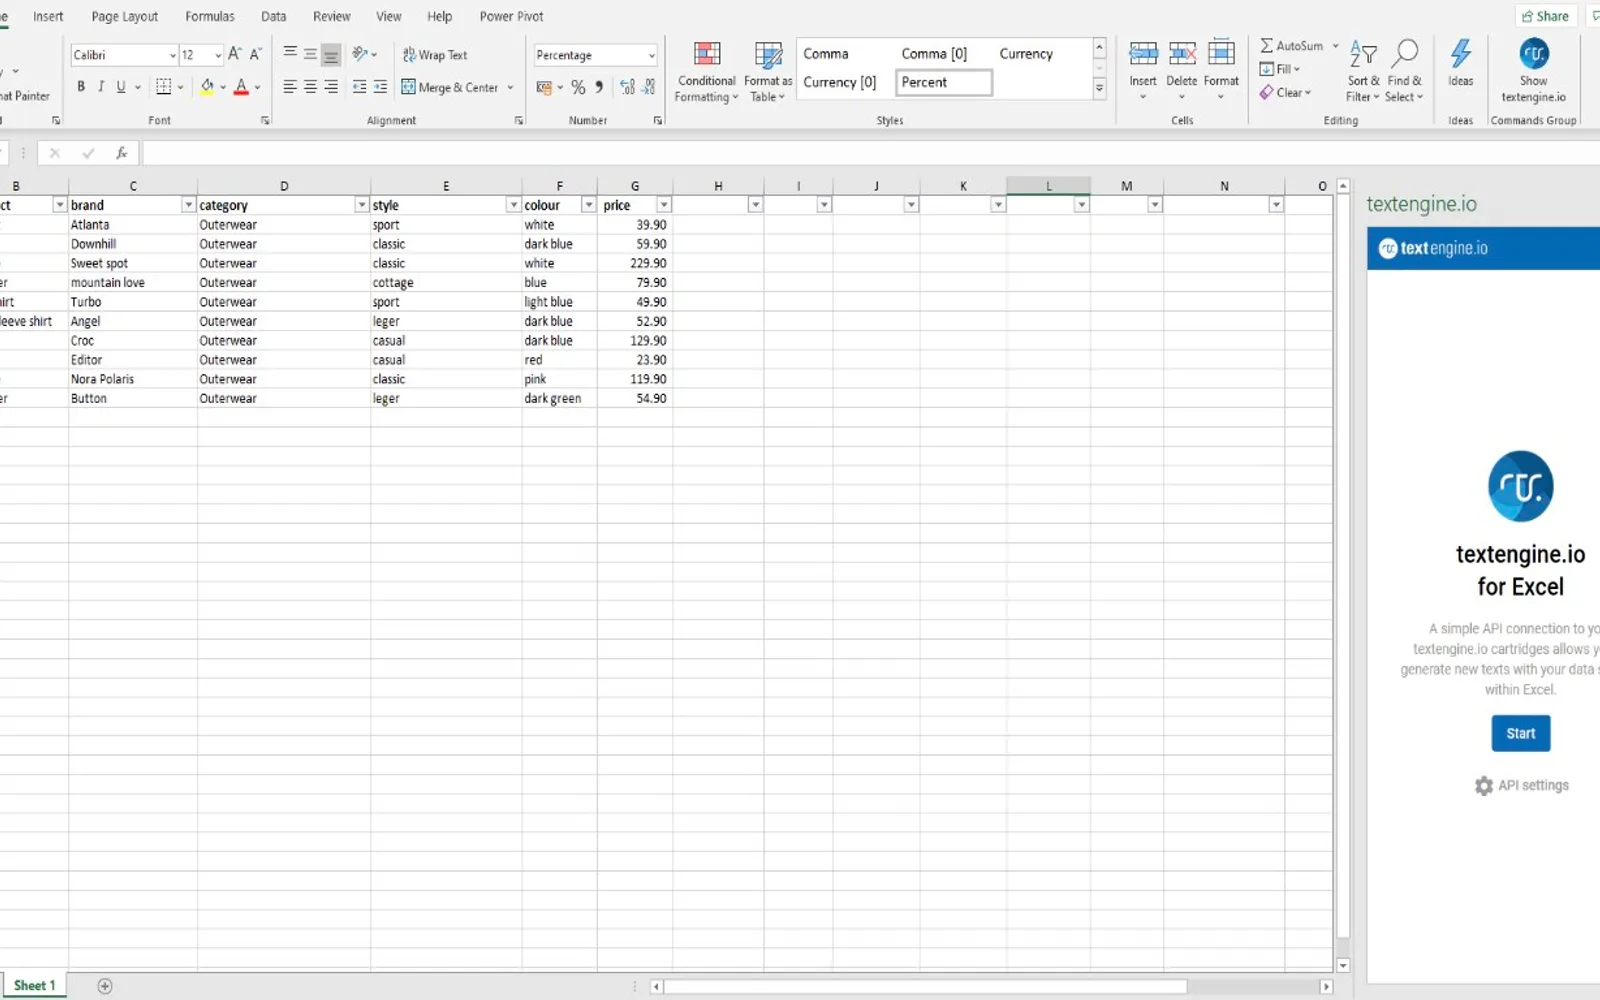
Task: Decrease font size with the small A
Action: [x=255, y=54]
